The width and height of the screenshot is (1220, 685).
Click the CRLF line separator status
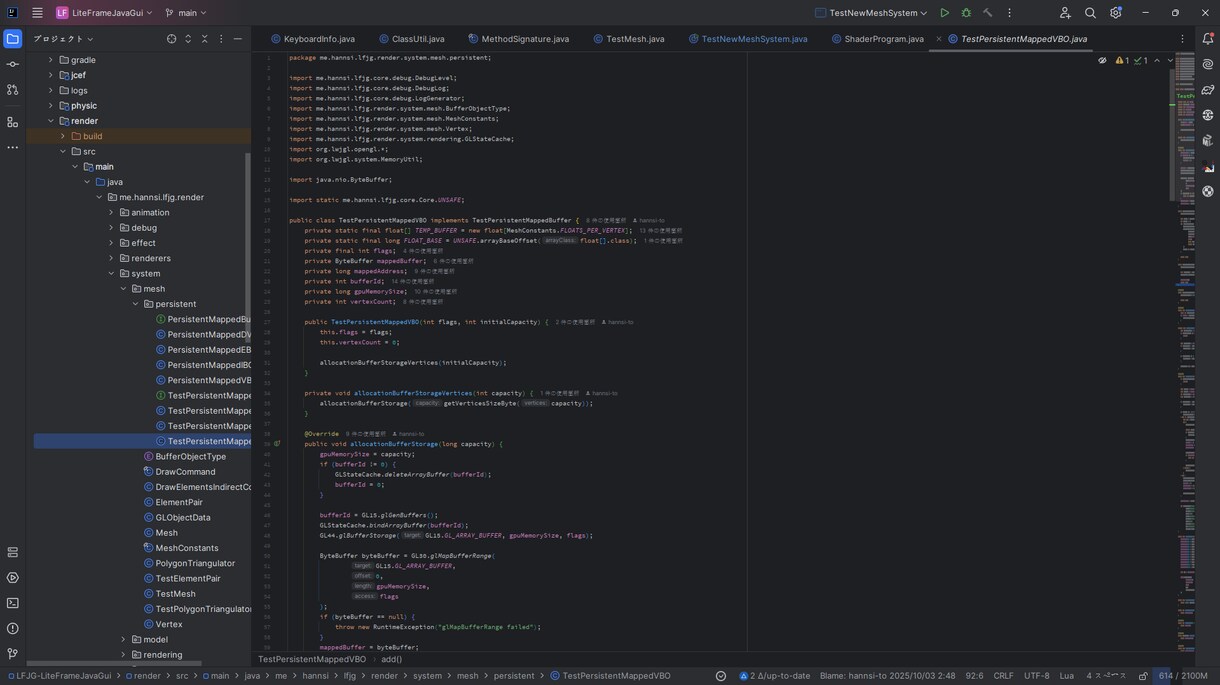(1003, 676)
